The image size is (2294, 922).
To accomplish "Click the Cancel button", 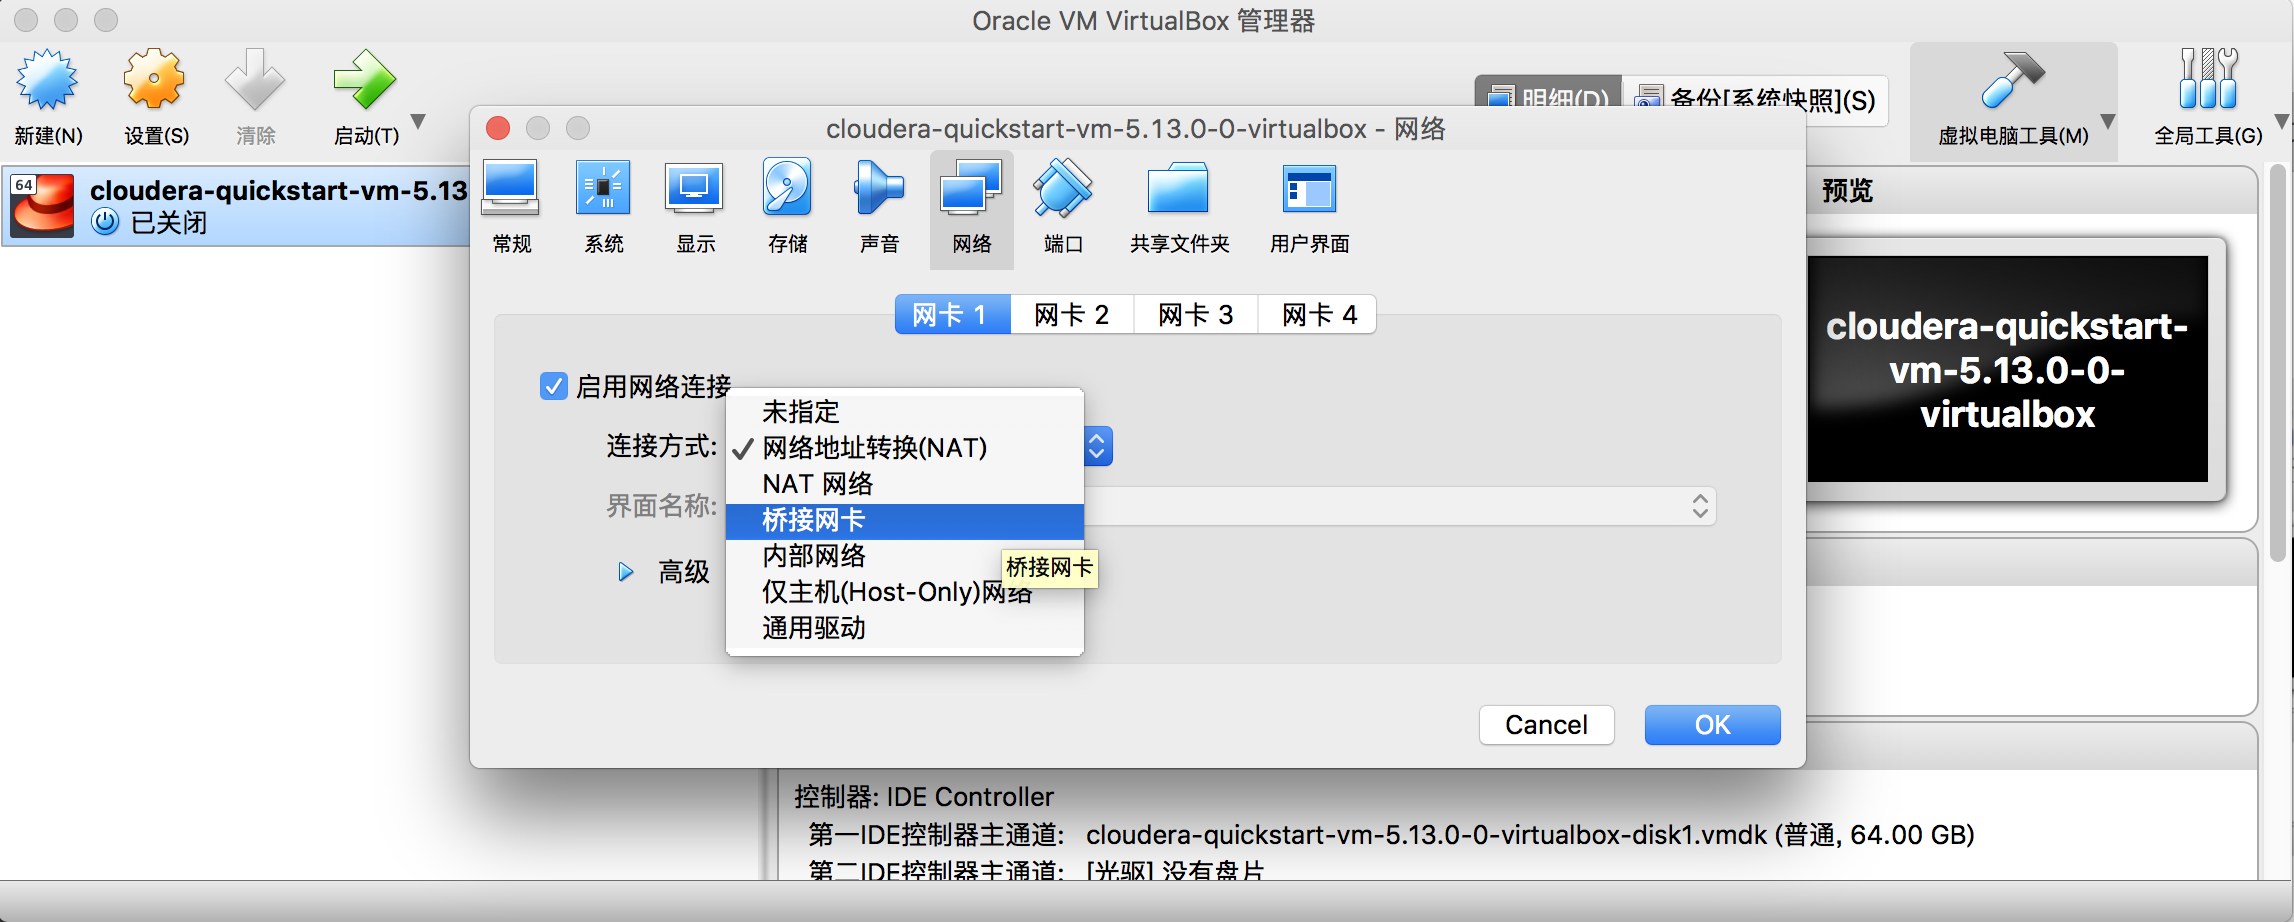I will (1546, 725).
